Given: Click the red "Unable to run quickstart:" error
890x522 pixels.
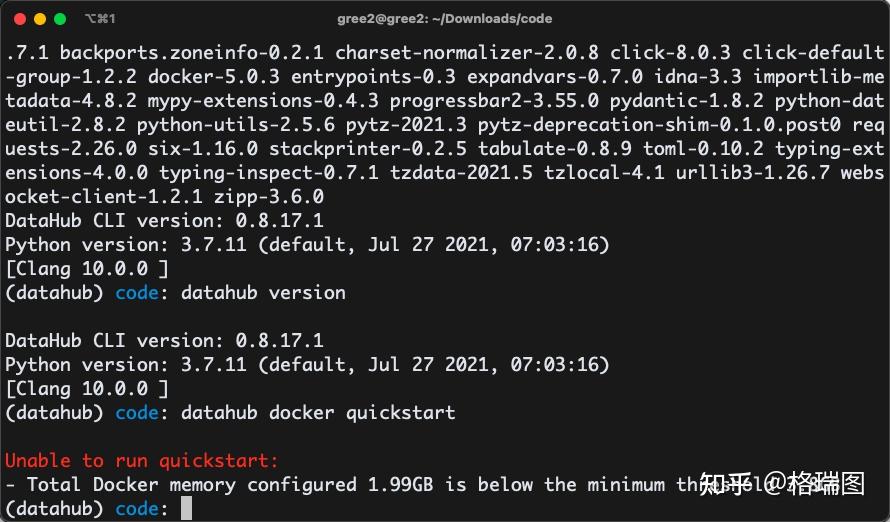Looking at the screenshot, I should click(142, 461).
